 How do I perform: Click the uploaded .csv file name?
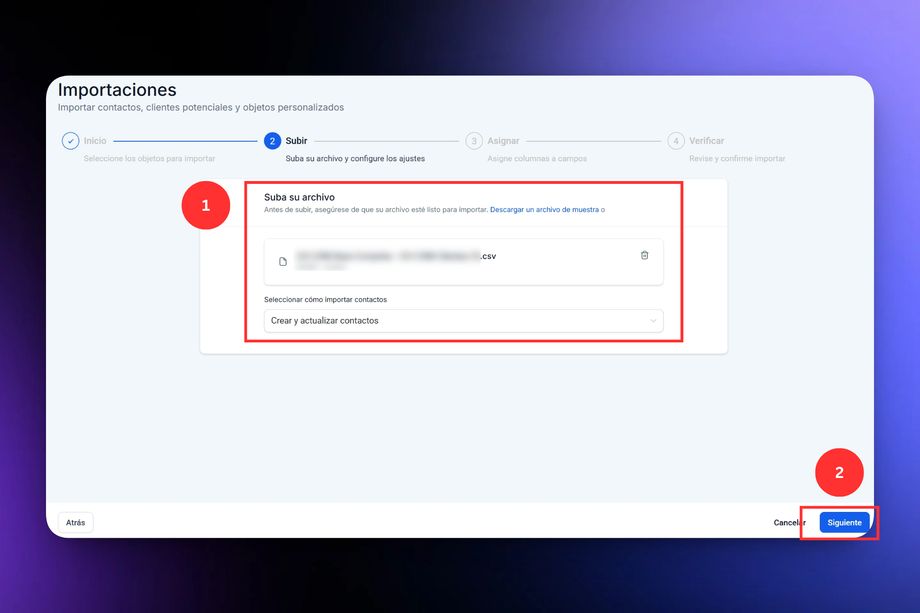click(396, 256)
